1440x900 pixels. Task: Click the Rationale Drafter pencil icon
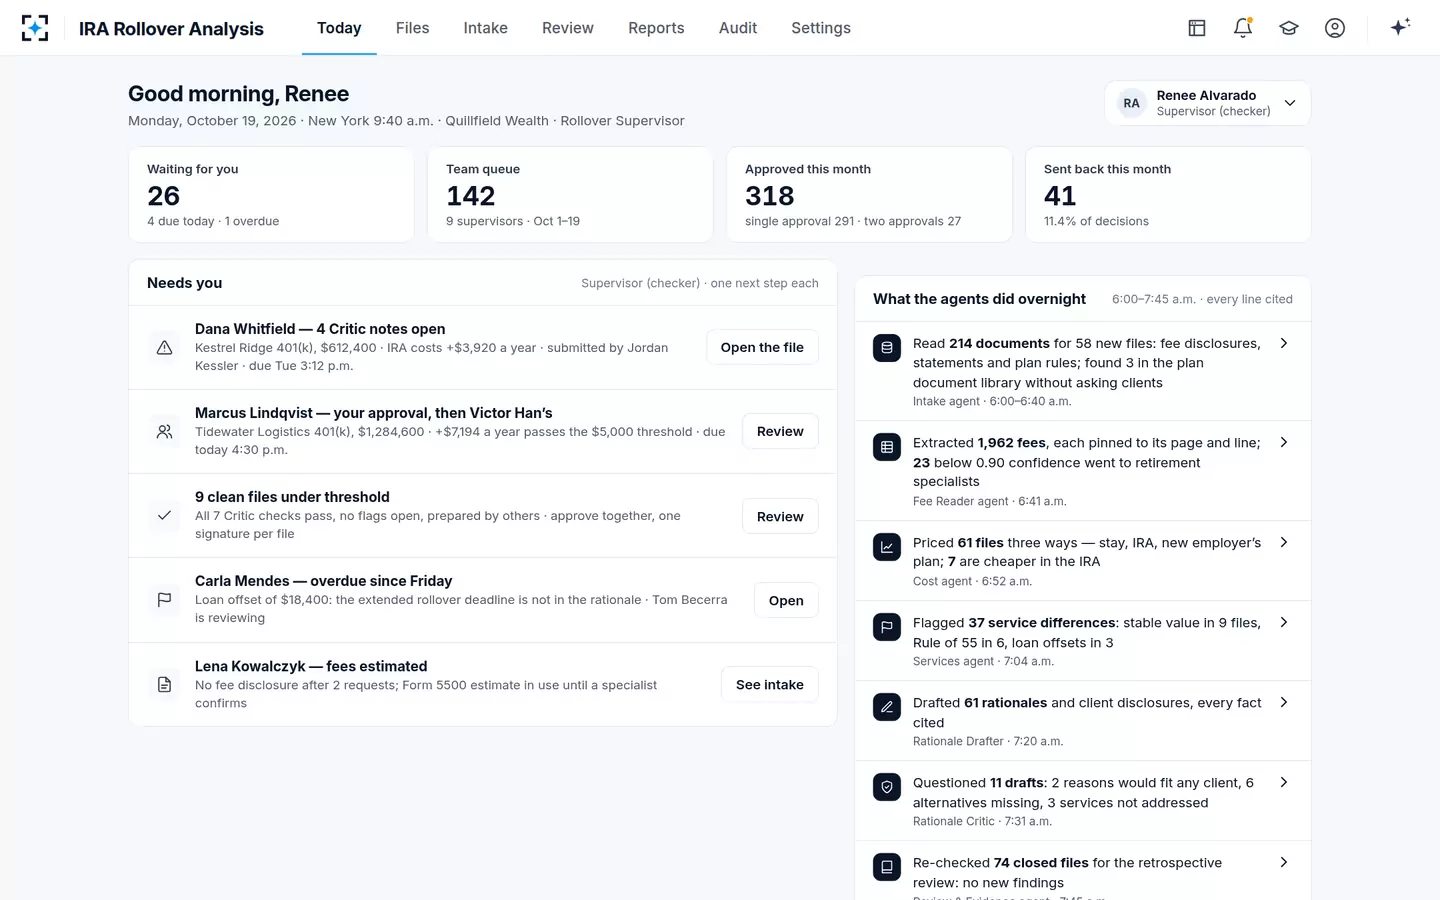[x=887, y=707]
